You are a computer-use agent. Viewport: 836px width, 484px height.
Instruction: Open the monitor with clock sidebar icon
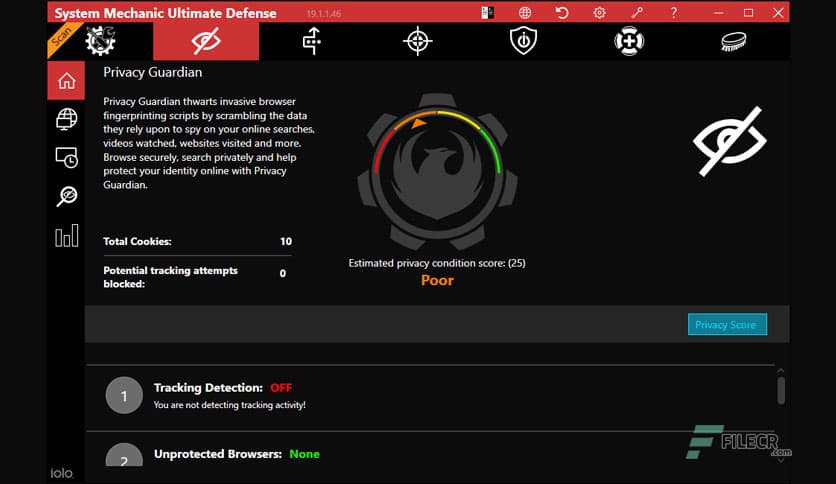tap(66, 157)
